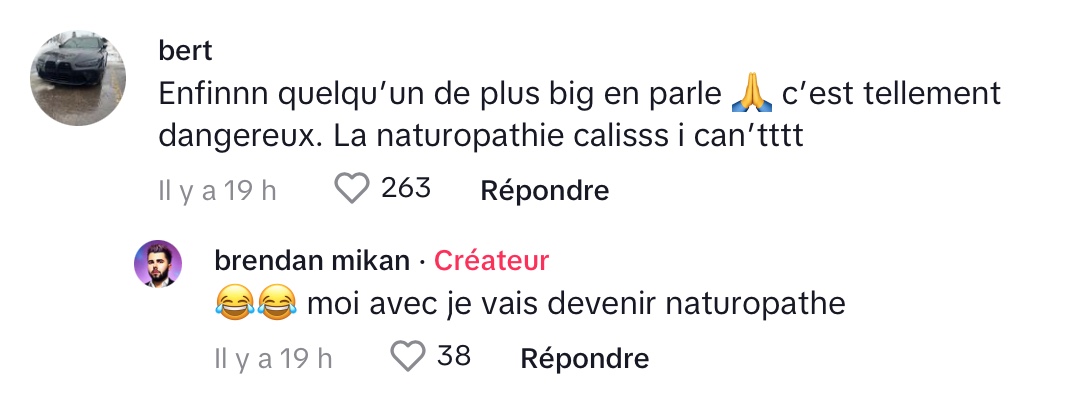Click the praying hands emoji in bert's comment
This screenshot has width=1090, height=402.
coord(754,93)
